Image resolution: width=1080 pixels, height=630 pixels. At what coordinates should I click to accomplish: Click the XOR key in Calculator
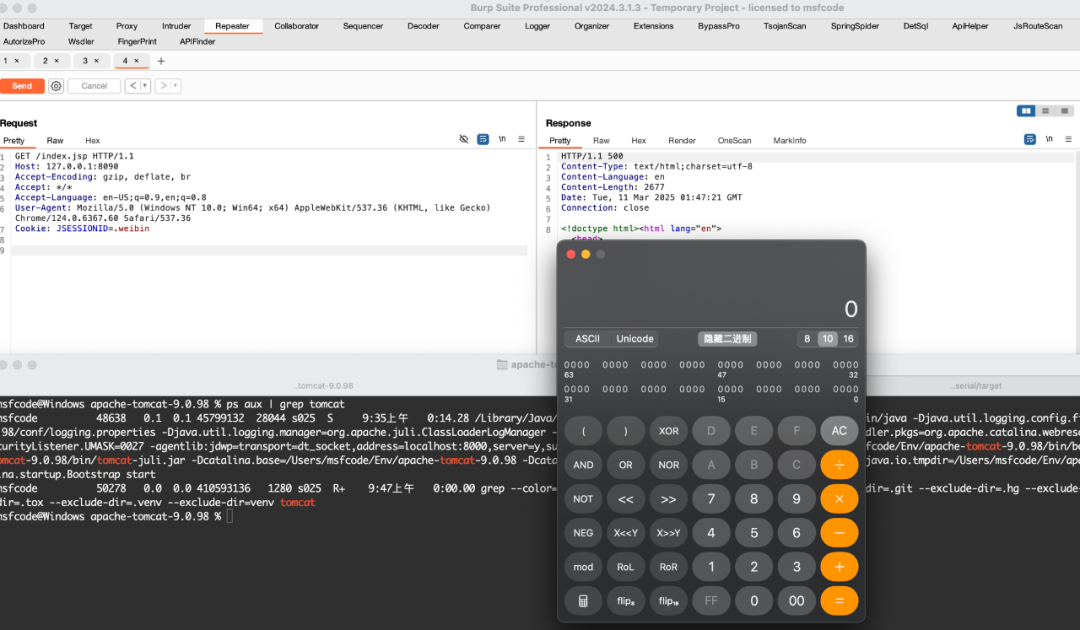(668, 431)
